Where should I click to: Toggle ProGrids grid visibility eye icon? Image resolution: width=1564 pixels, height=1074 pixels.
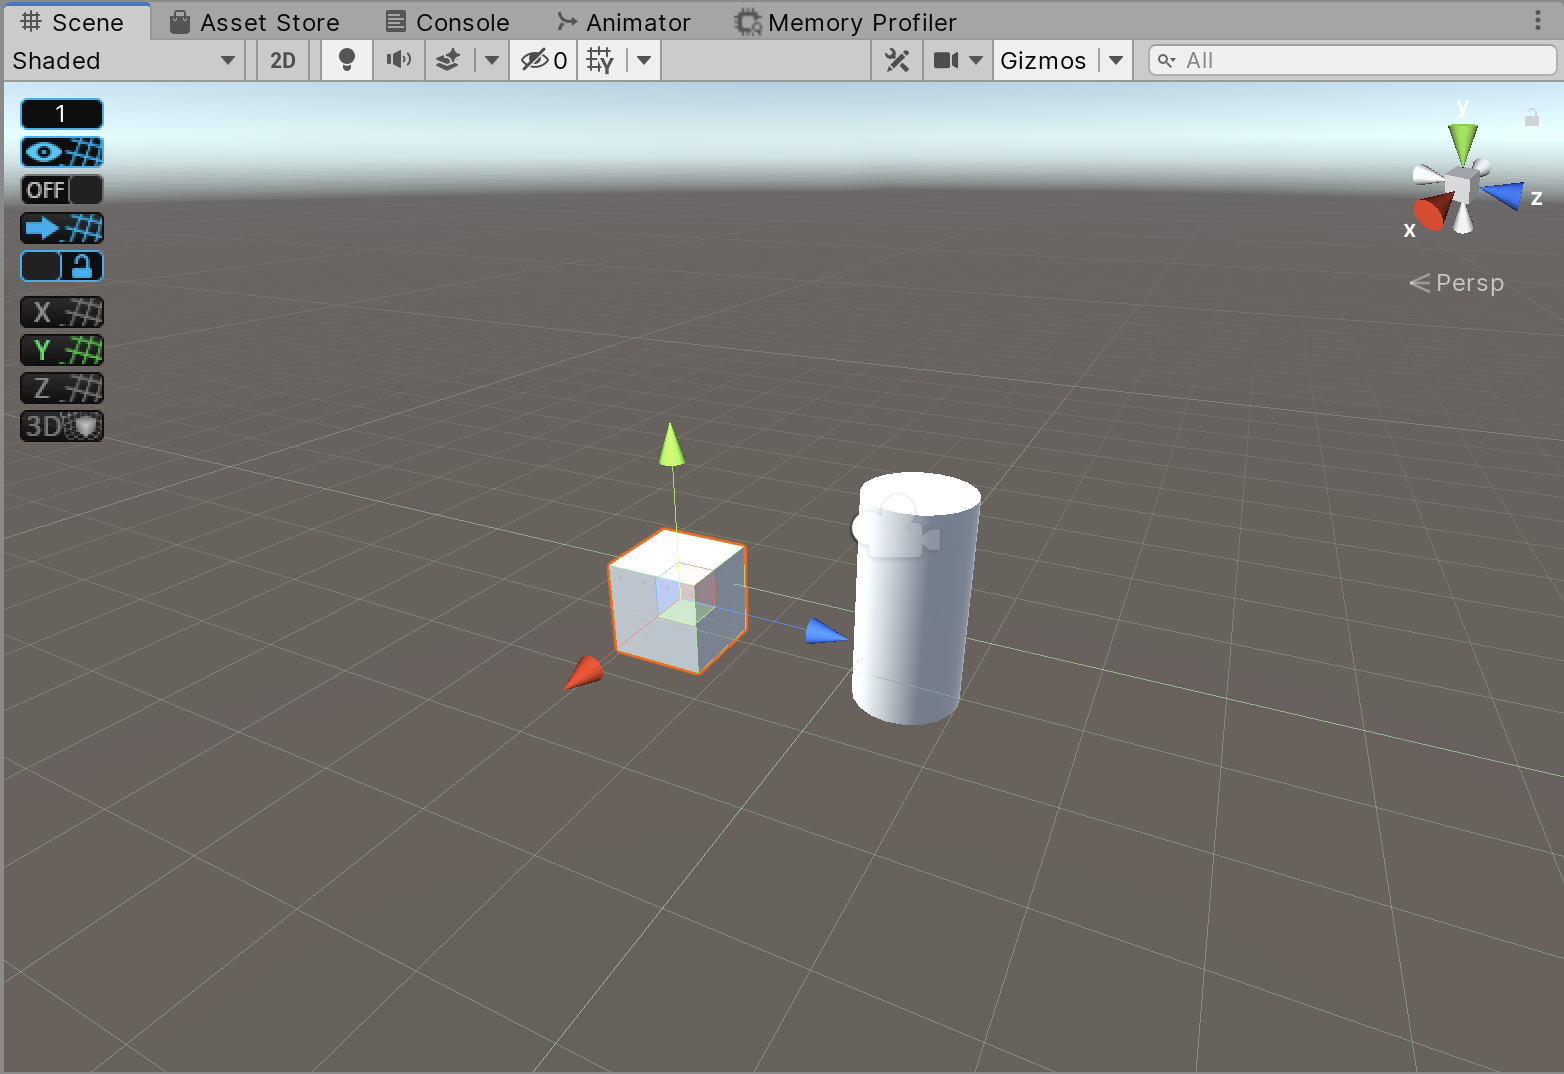point(62,152)
